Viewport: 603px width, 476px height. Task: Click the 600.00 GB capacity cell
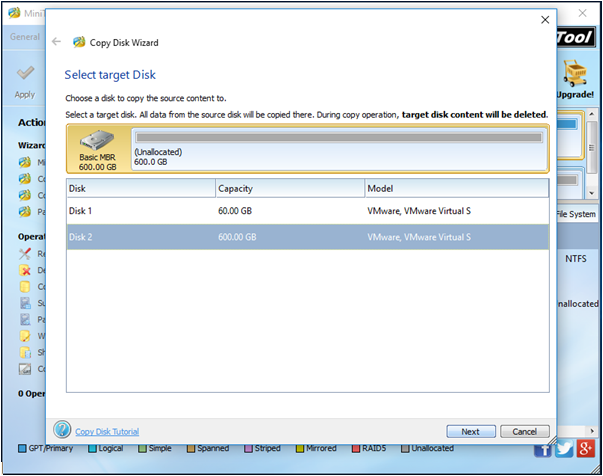click(x=237, y=237)
